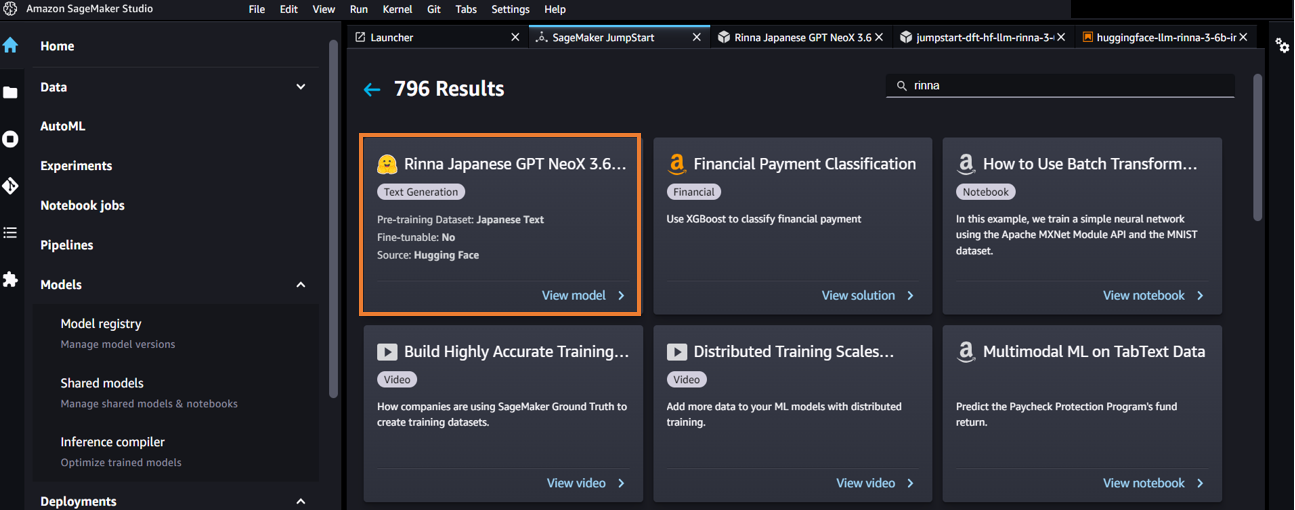Open the Run menu
1295x510 pixels.
click(359, 9)
